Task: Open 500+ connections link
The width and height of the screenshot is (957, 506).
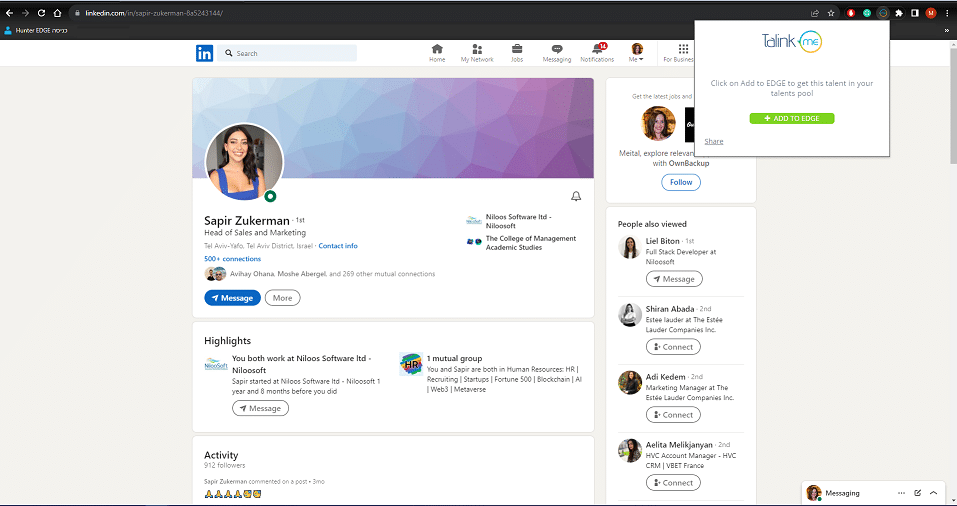Action: [x=233, y=259]
